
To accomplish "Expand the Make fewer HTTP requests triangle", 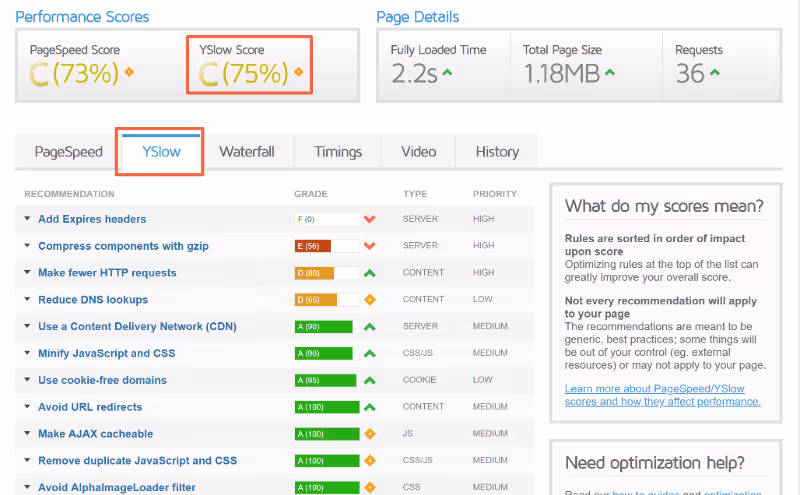I will [x=27, y=272].
